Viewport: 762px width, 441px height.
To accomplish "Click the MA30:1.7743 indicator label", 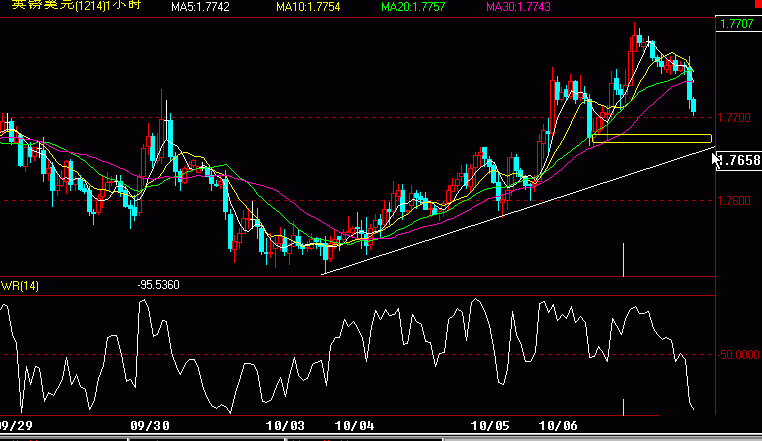I will pyautogui.click(x=518, y=7).
